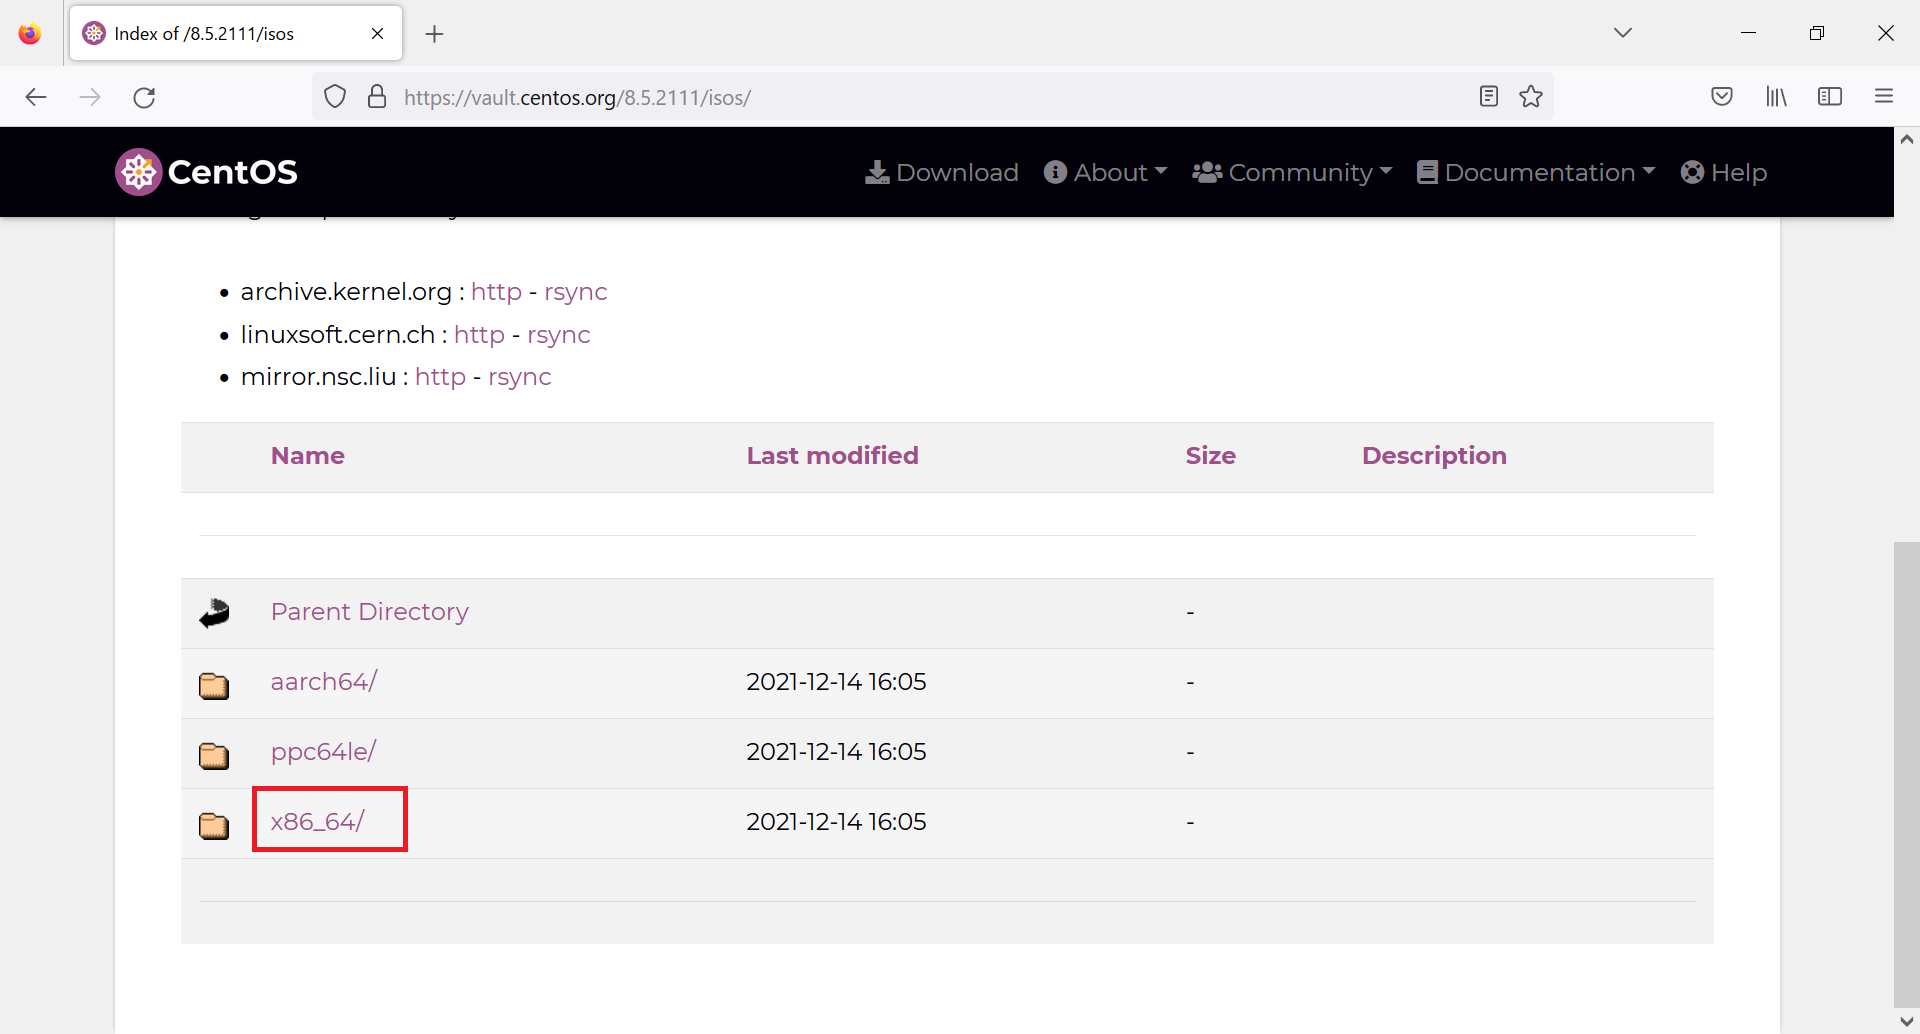
Task: Open mirror.nsc.liu http link
Action: tap(440, 377)
